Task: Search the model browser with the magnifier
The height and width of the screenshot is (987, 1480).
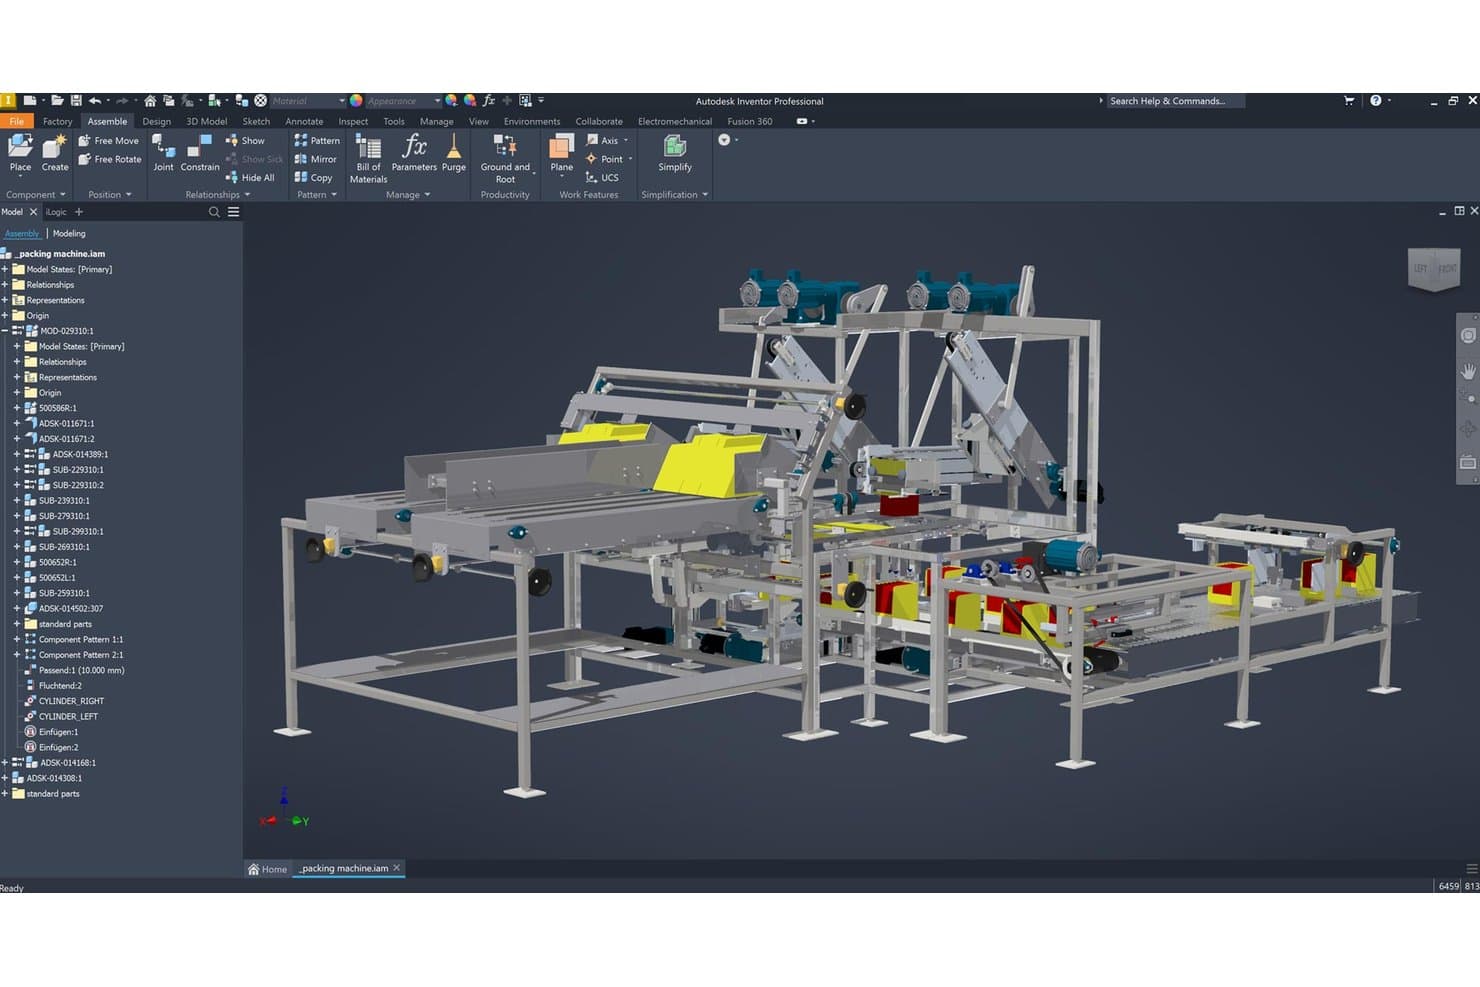Action: coord(214,212)
